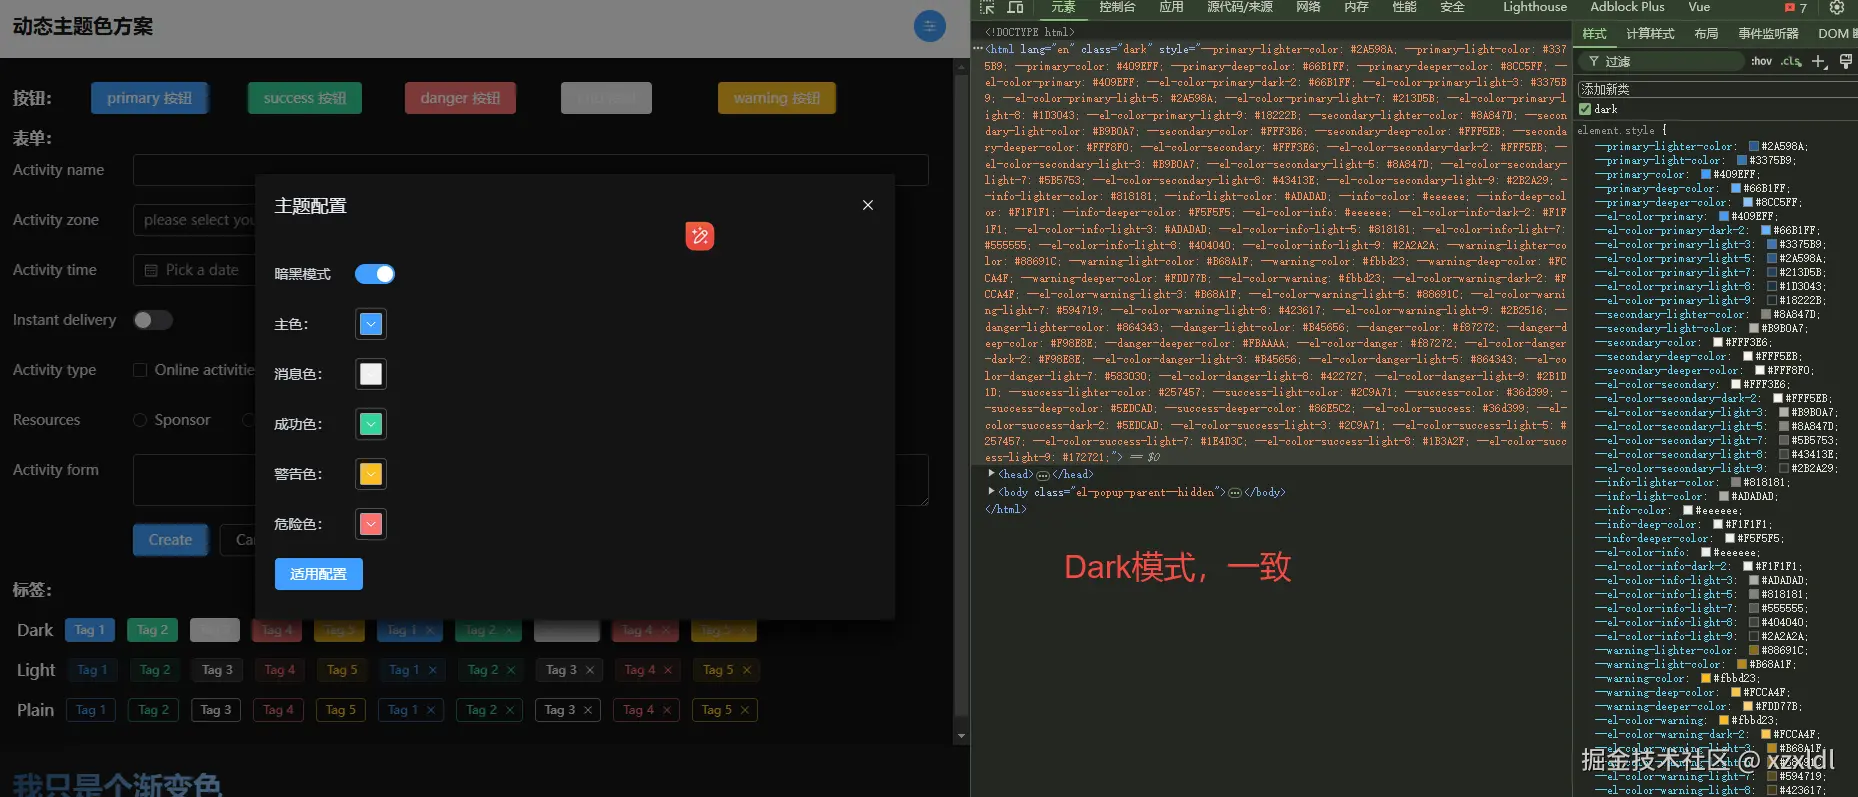The height and width of the screenshot is (797, 1858).
Task: Select the Sponsor radio button
Action: click(x=140, y=420)
